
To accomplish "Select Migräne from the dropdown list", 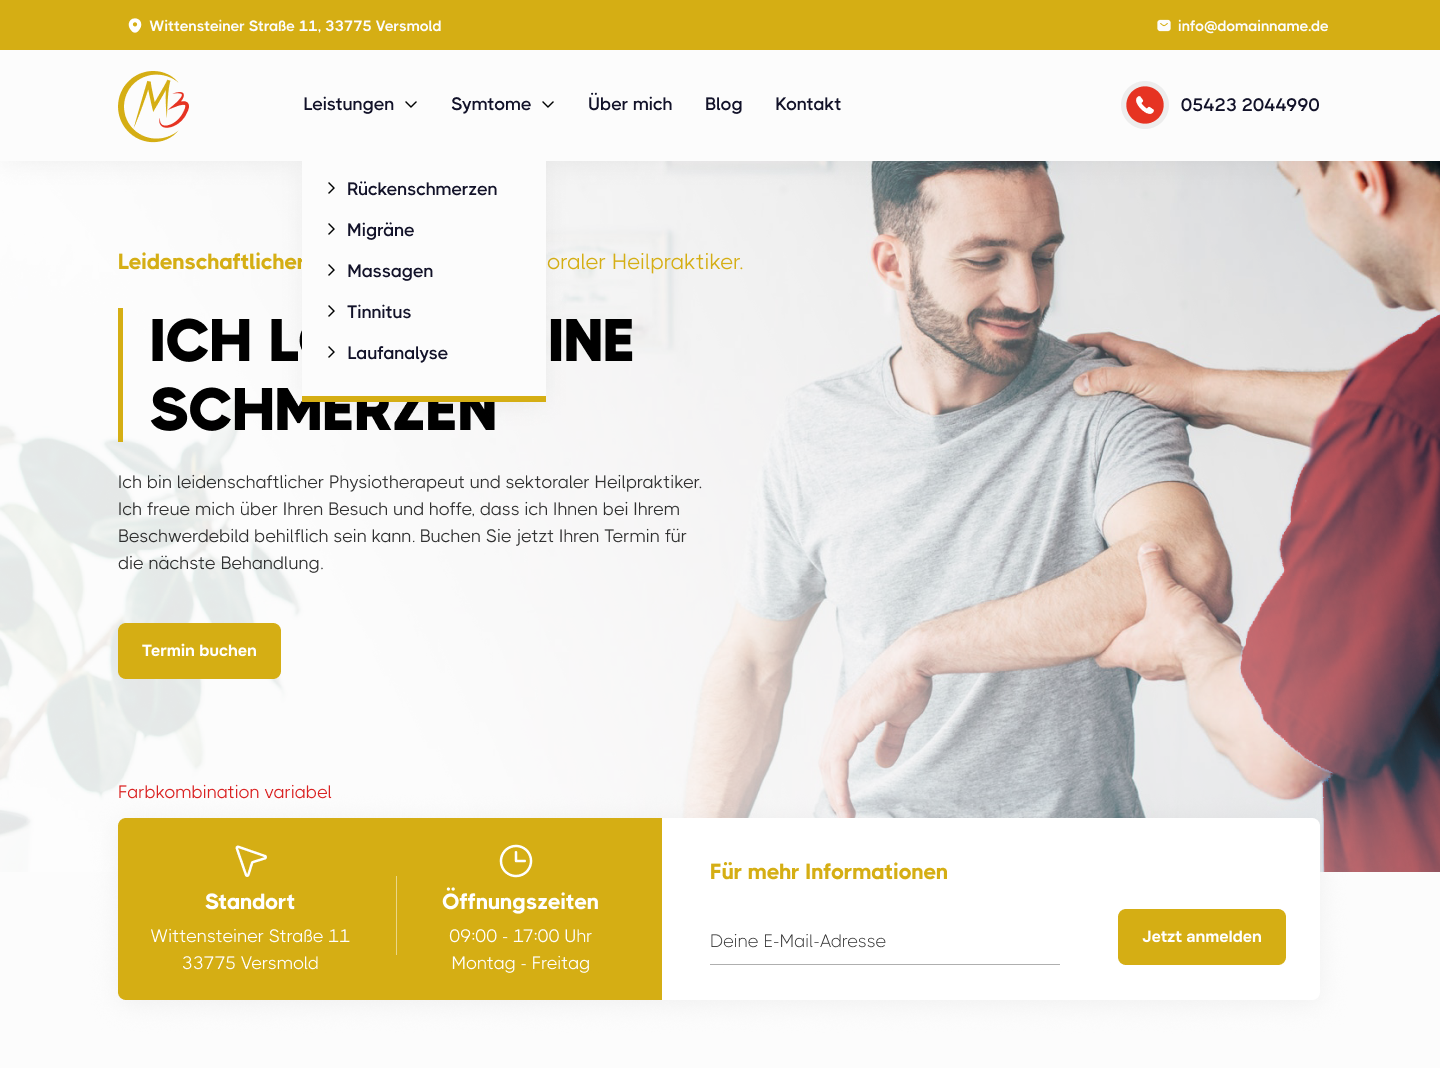I will click(x=380, y=230).
